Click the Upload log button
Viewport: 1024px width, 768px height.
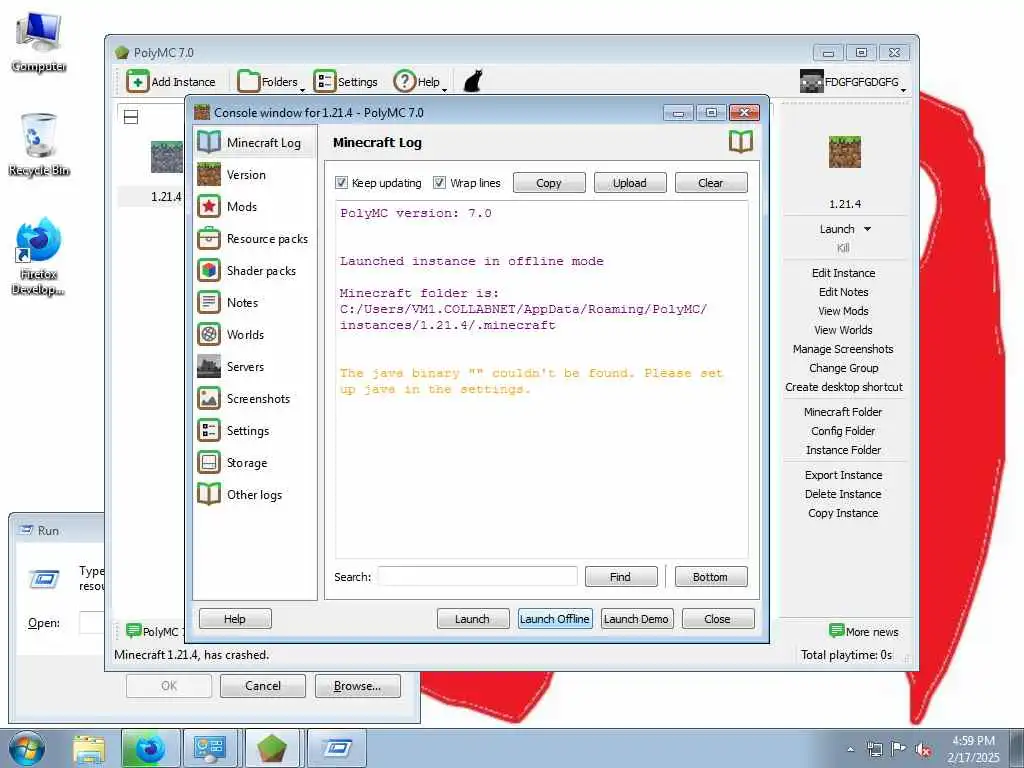pos(630,183)
